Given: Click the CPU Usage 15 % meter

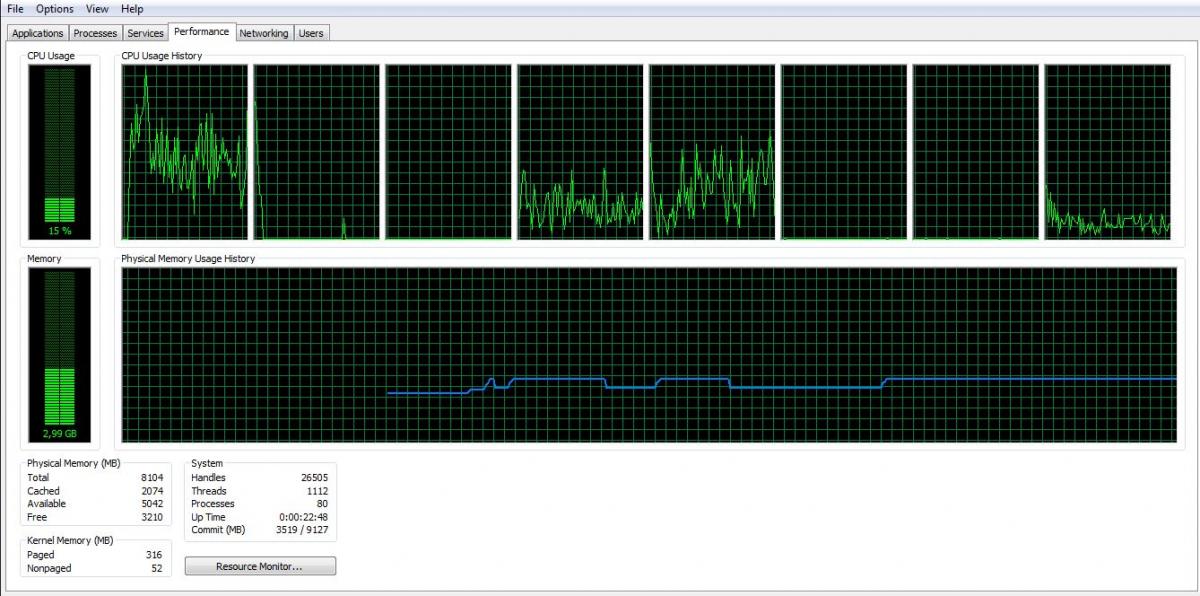Looking at the screenshot, I should 60,152.
